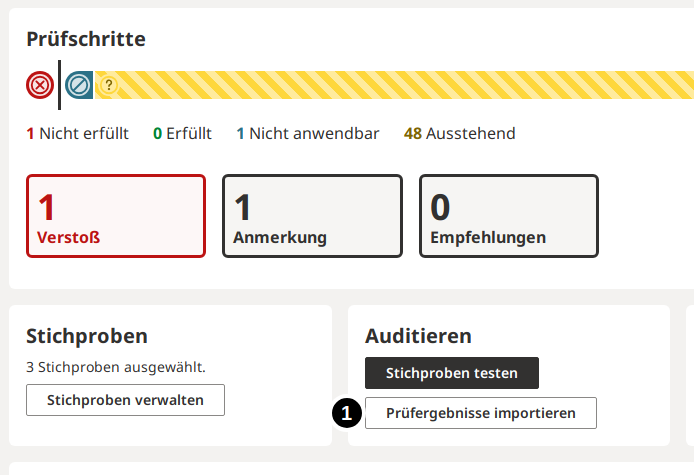Click the blue not-applicable step icon

click(79, 85)
